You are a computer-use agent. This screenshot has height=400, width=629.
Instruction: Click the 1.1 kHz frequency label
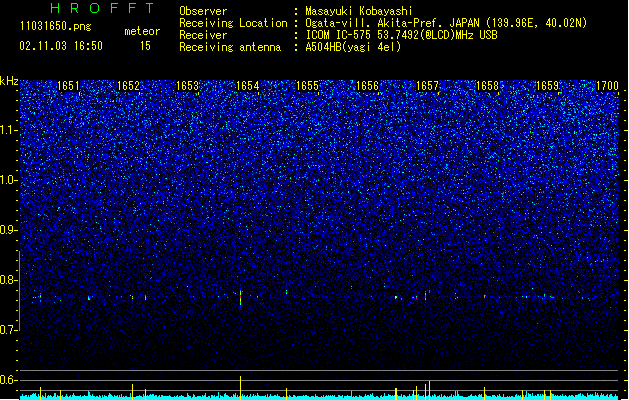[x=9, y=130]
